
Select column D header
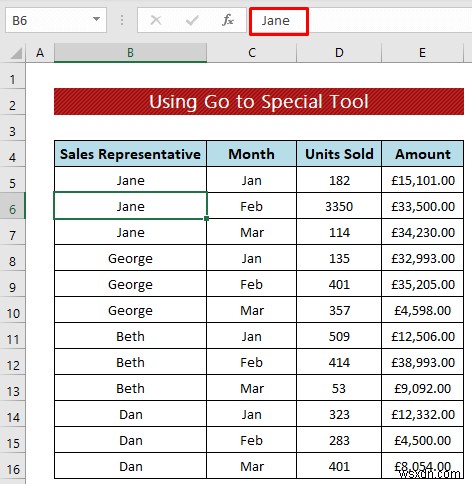coord(339,53)
